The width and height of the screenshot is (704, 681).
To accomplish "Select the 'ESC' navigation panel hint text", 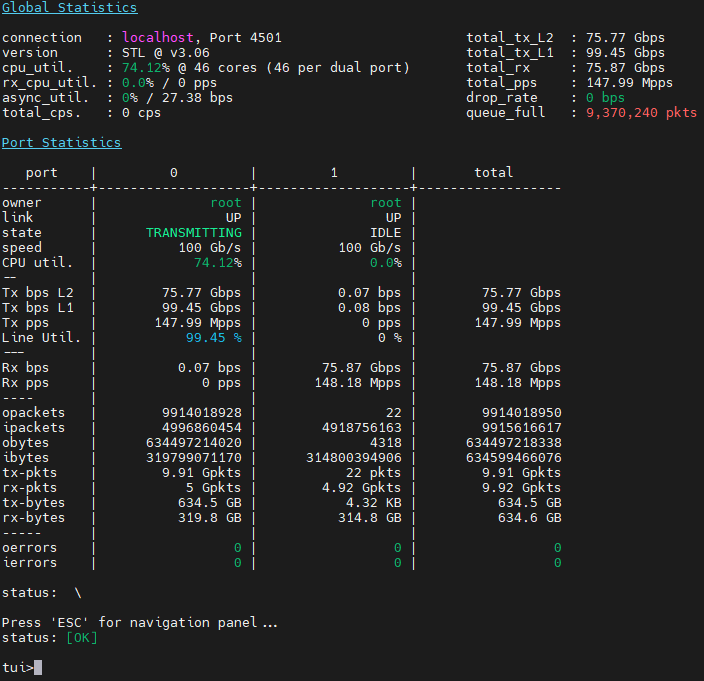I will coord(140,623).
